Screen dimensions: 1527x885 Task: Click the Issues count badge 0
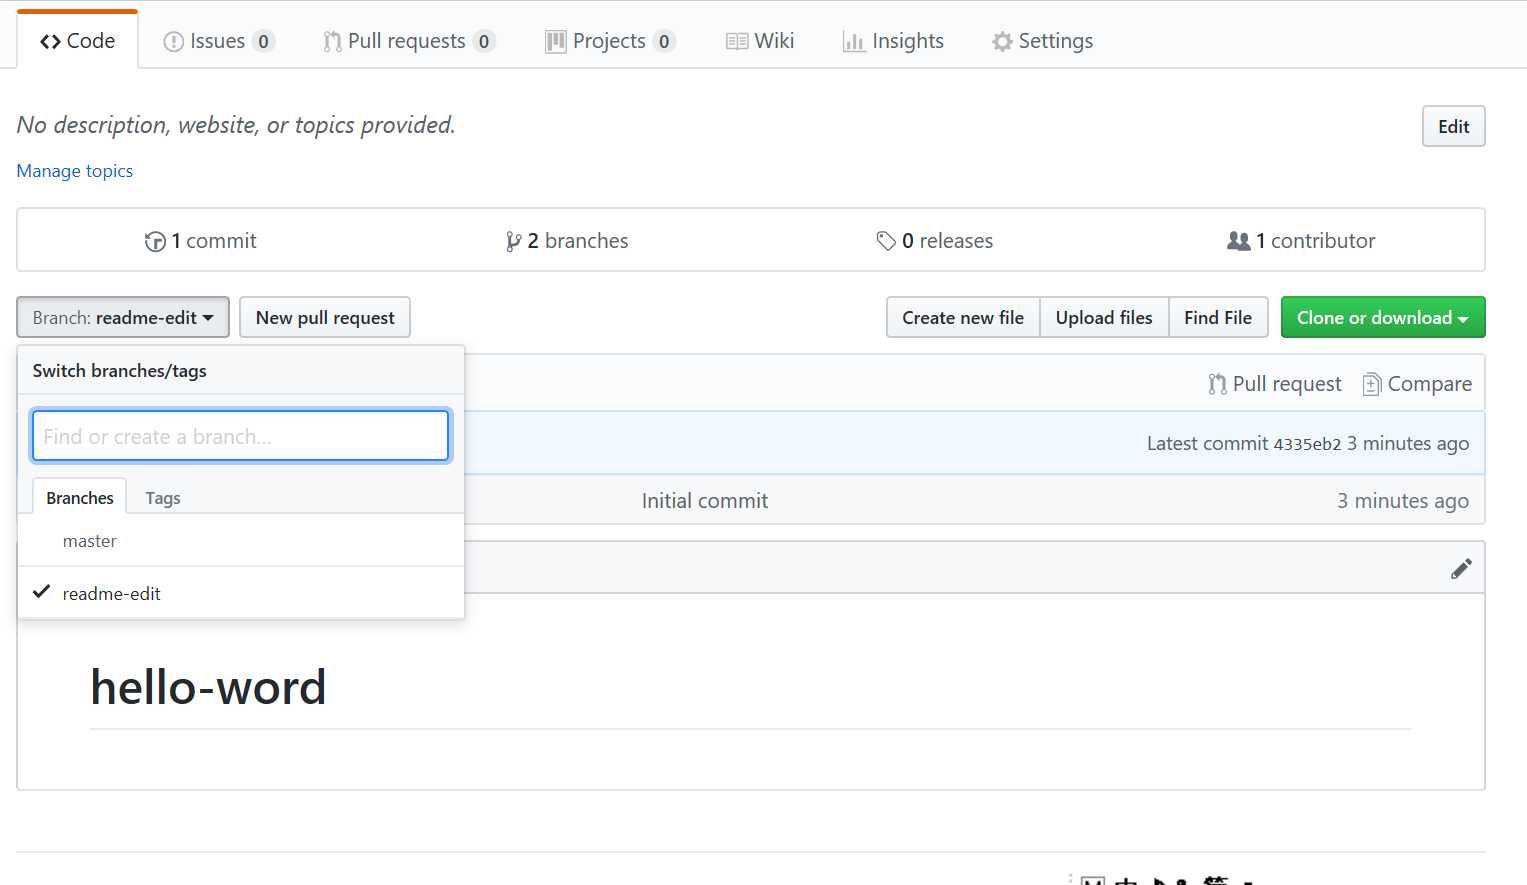click(263, 42)
